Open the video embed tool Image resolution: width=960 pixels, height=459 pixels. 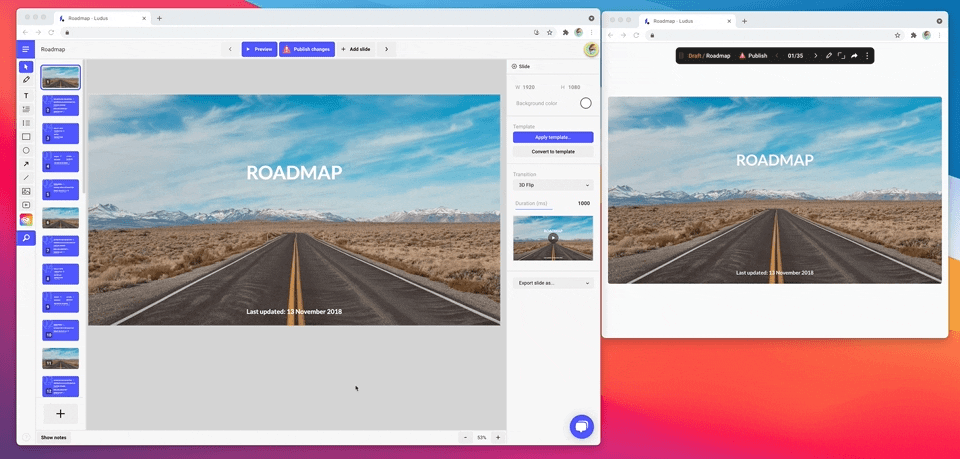point(26,205)
